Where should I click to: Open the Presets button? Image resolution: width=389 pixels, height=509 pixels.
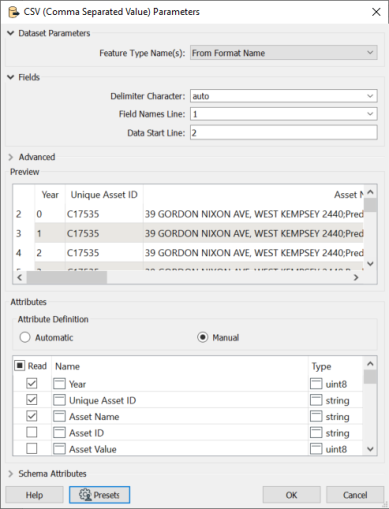pyautogui.click(x=100, y=495)
